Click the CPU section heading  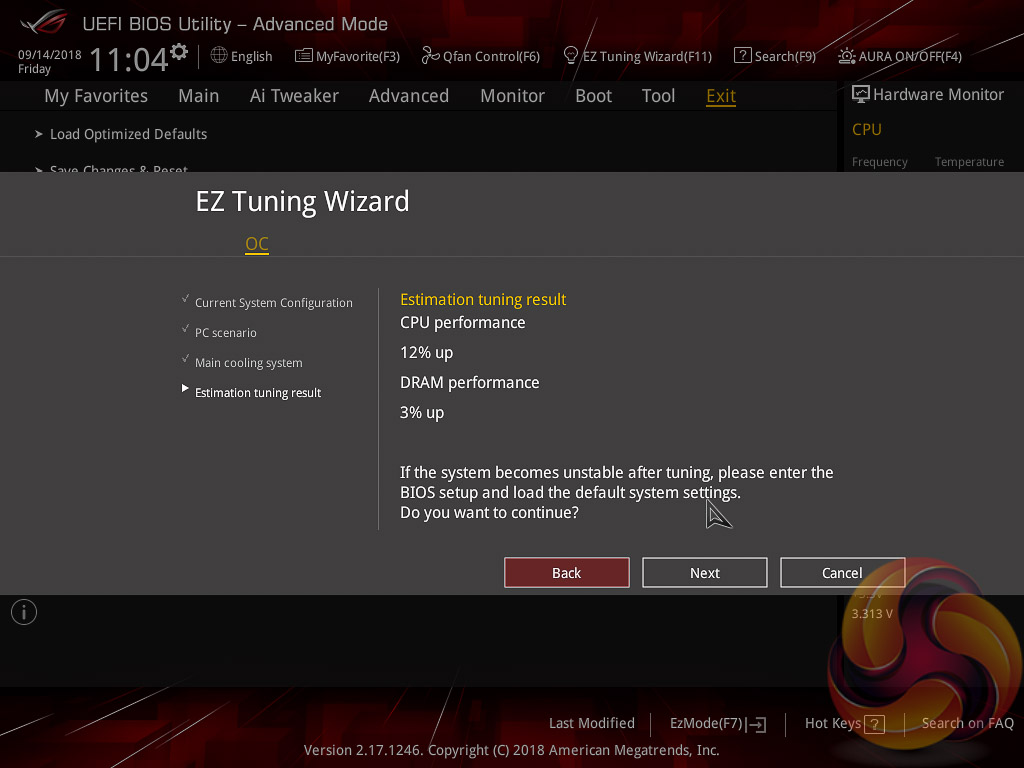click(867, 129)
